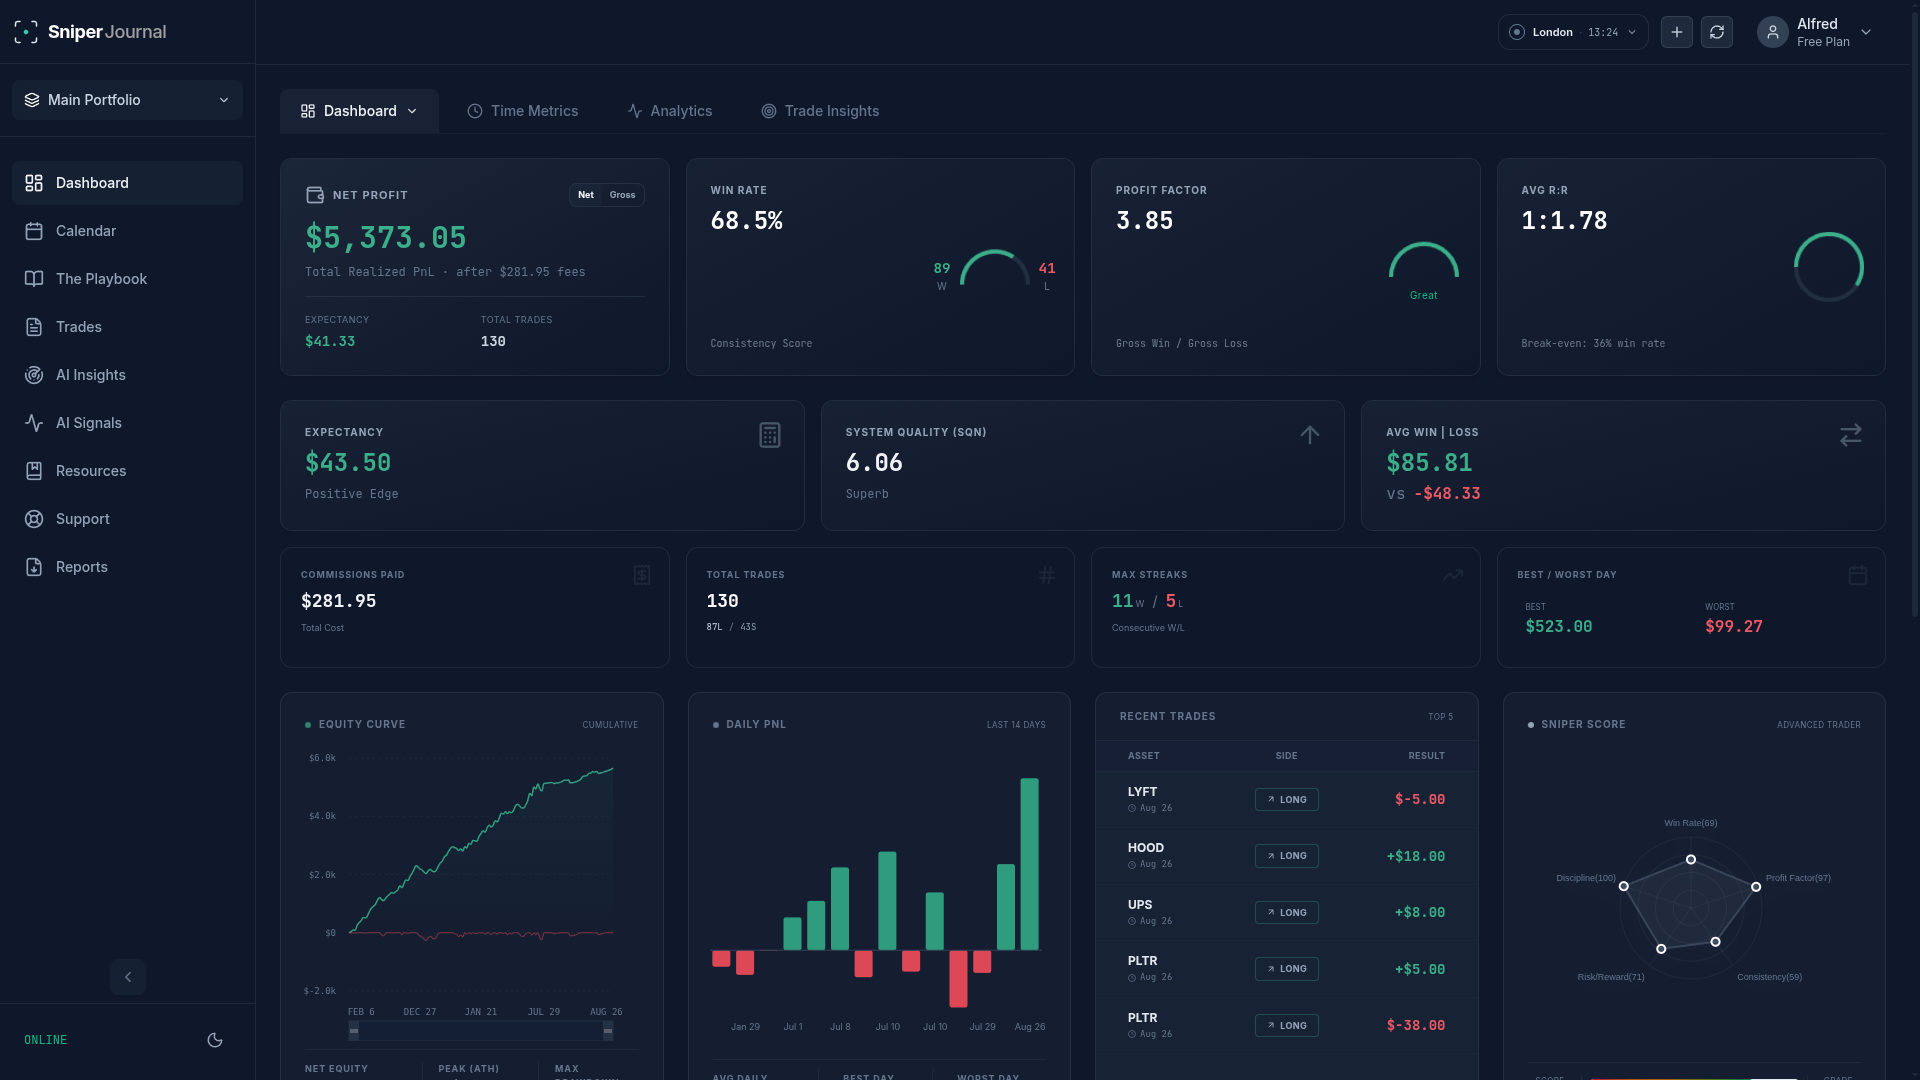Expand the Alfred account menu chevron
This screenshot has height=1080, width=1920.
1866,32
